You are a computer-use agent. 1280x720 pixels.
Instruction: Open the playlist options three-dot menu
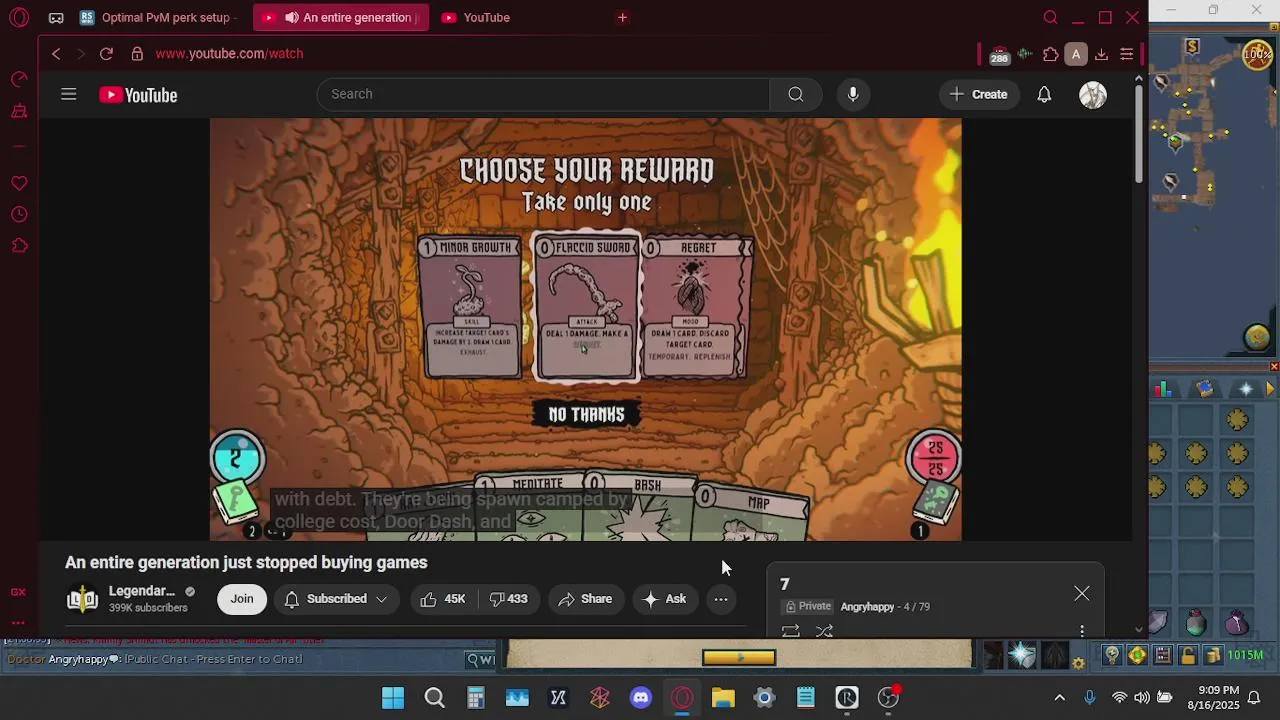click(1082, 631)
